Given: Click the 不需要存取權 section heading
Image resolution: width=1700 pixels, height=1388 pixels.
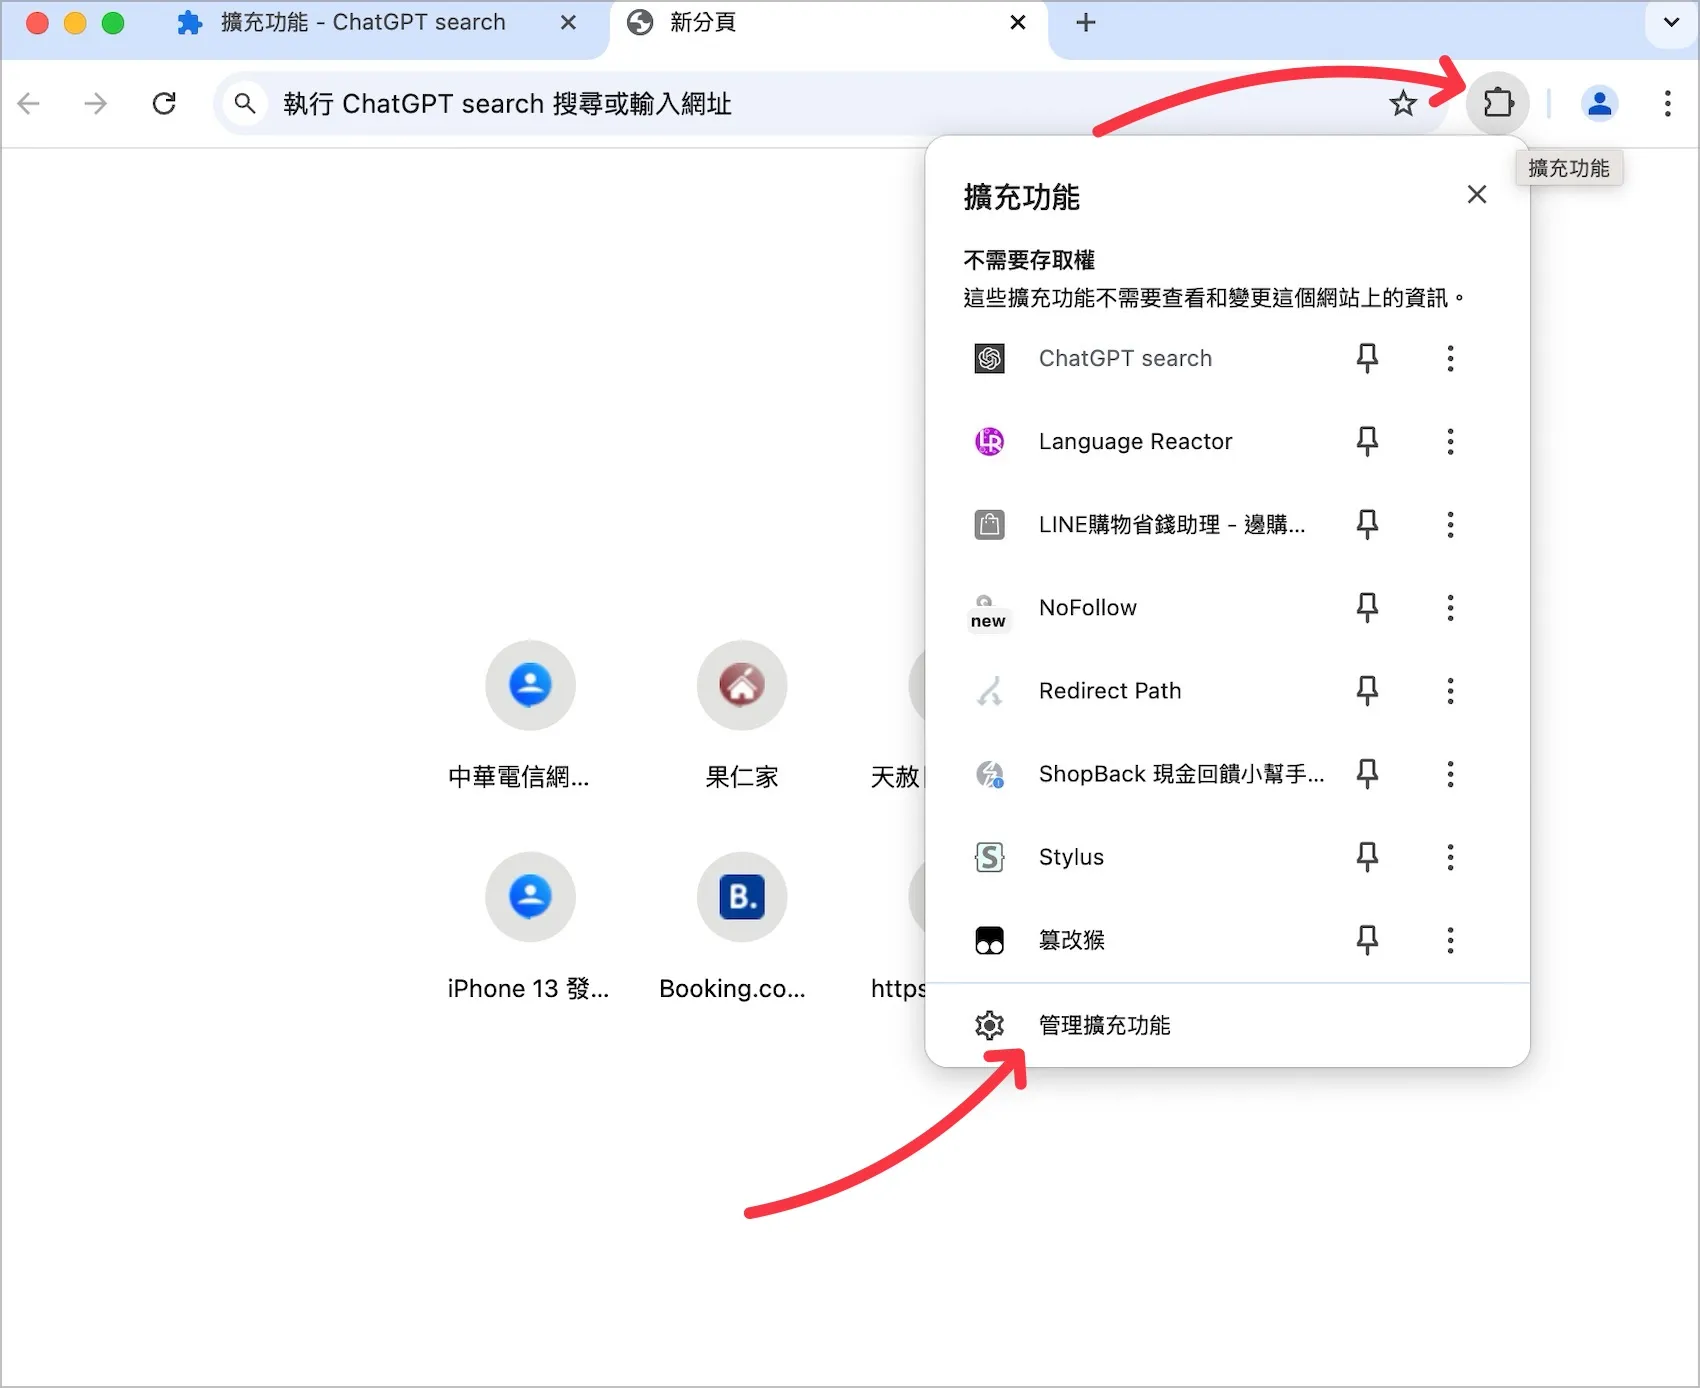Looking at the screenshot, I should [1029, 260].
